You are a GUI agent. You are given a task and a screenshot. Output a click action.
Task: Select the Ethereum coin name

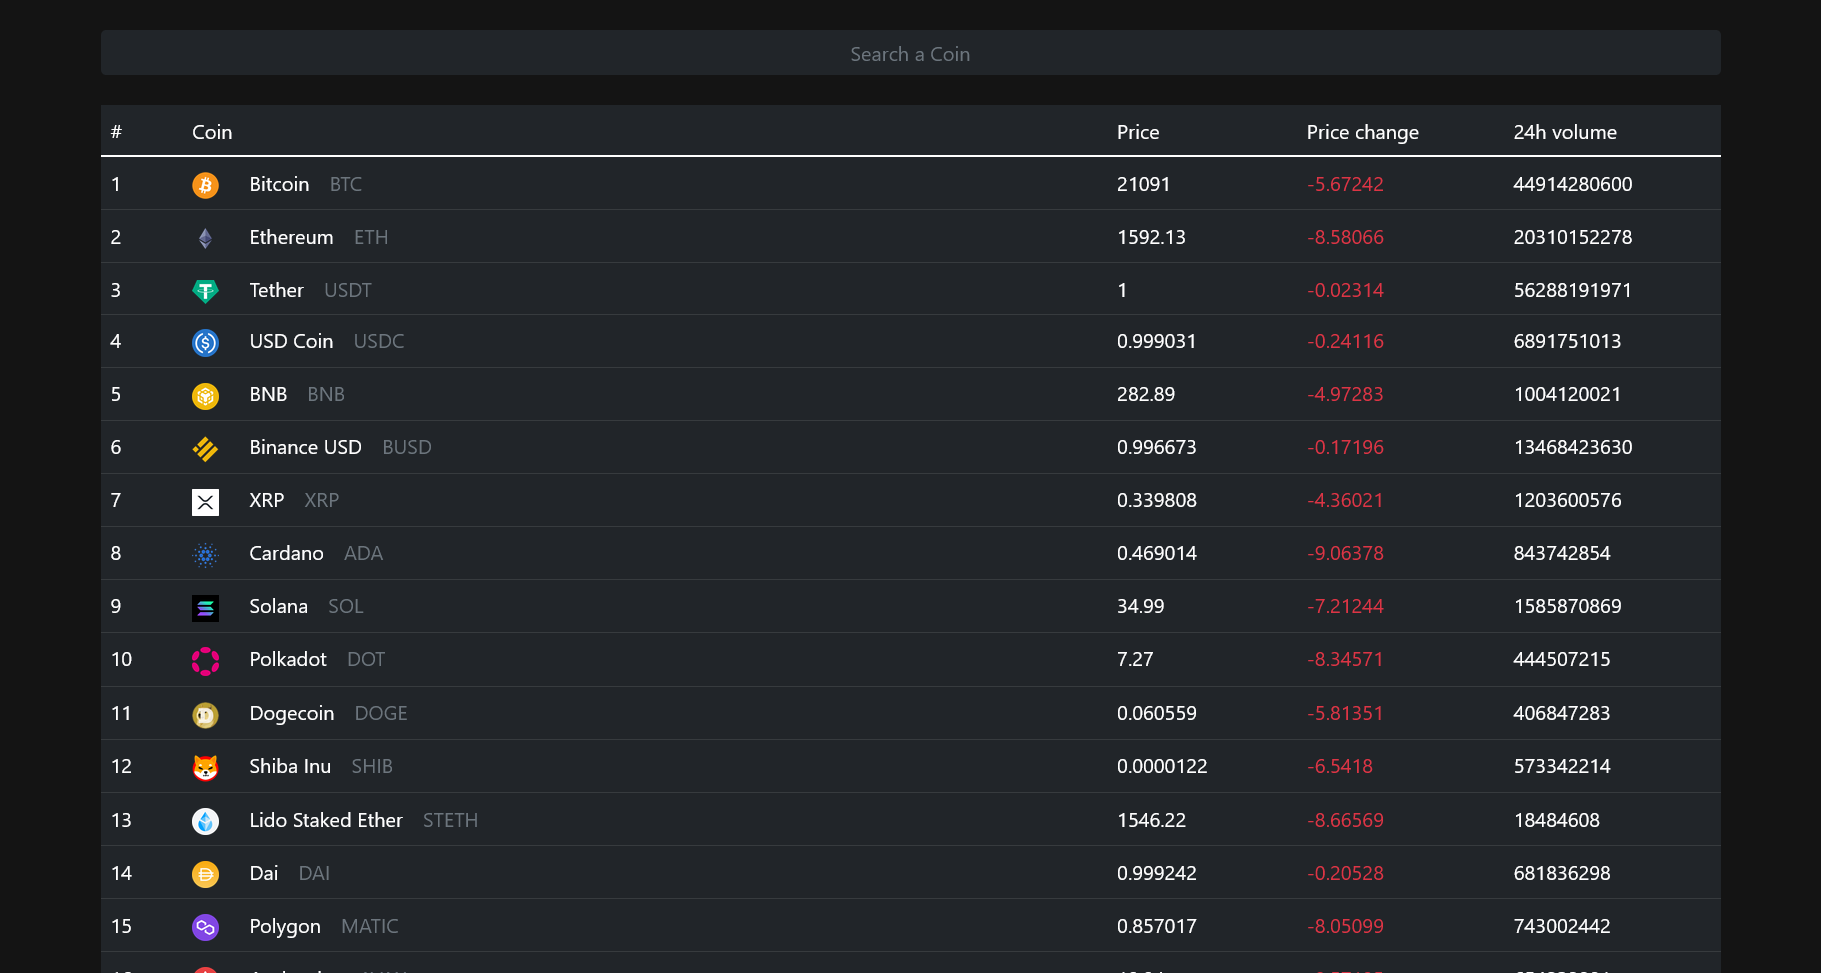(x=291, y=237)
